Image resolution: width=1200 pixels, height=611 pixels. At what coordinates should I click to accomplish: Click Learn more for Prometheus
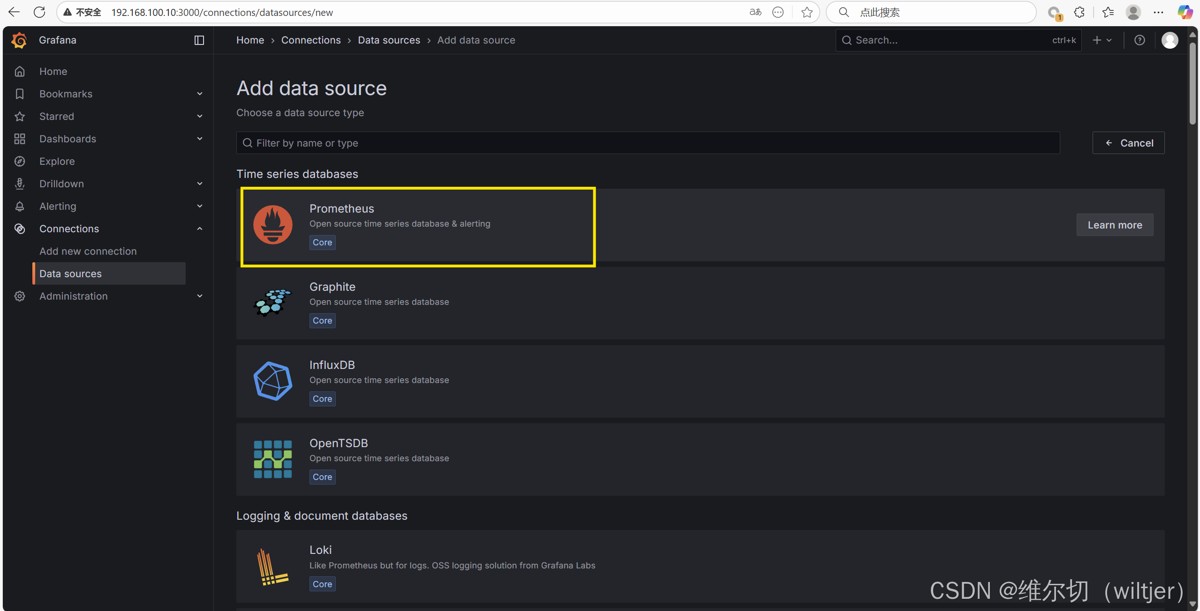point(1114,225)
